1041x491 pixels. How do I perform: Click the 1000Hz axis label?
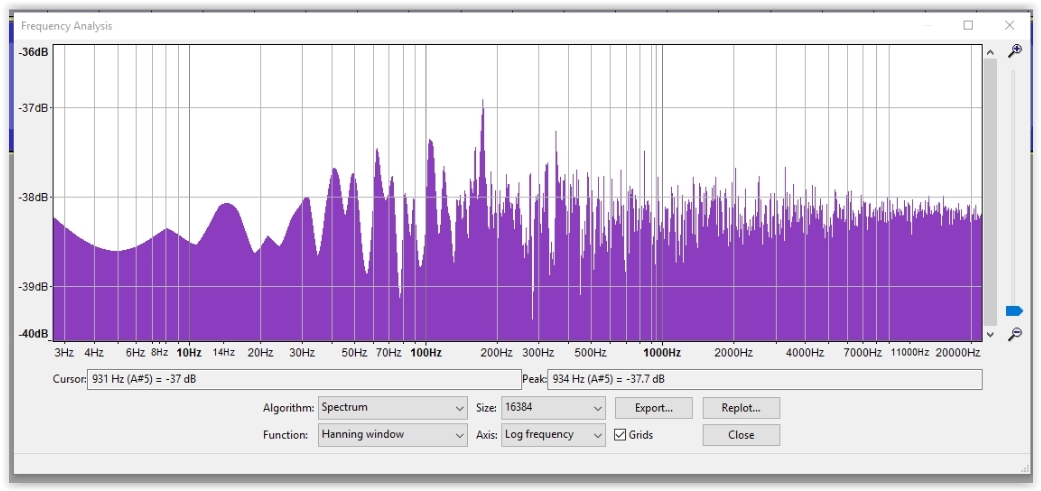click(x=662, y=353)
